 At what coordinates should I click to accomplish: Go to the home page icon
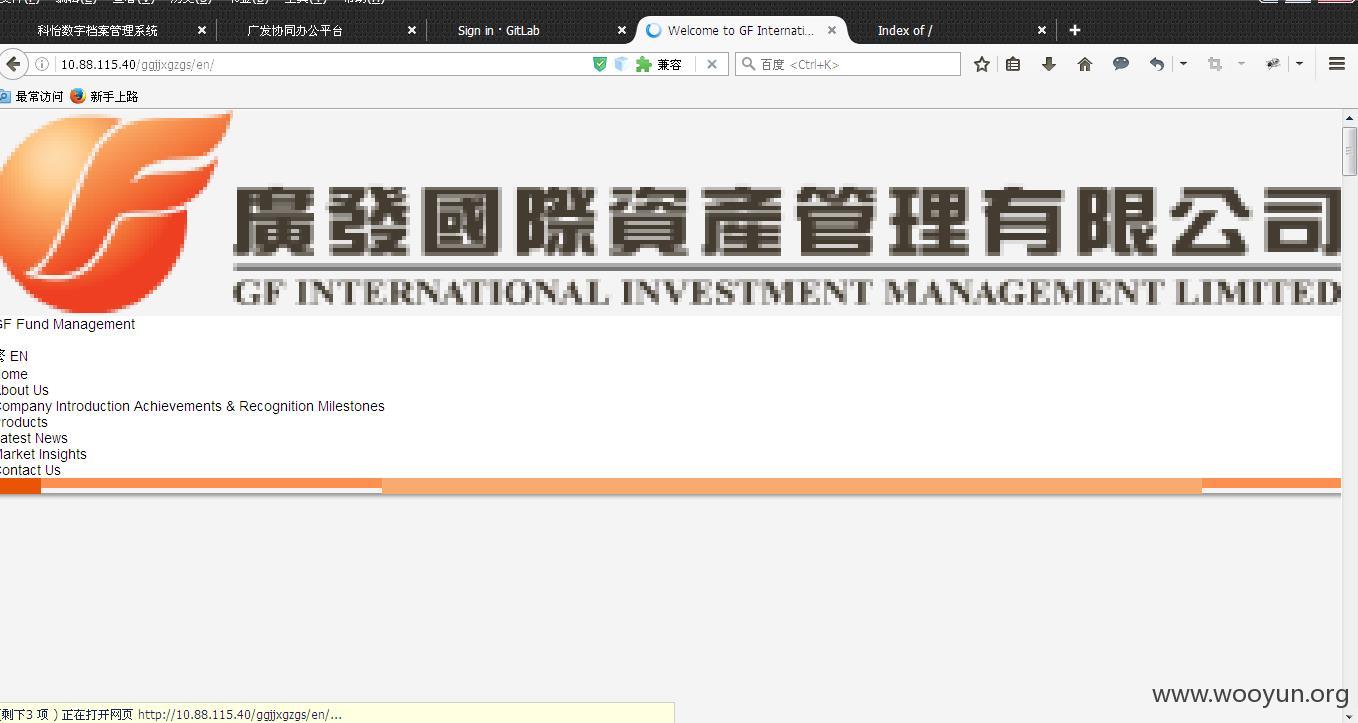pos(1085,64)
